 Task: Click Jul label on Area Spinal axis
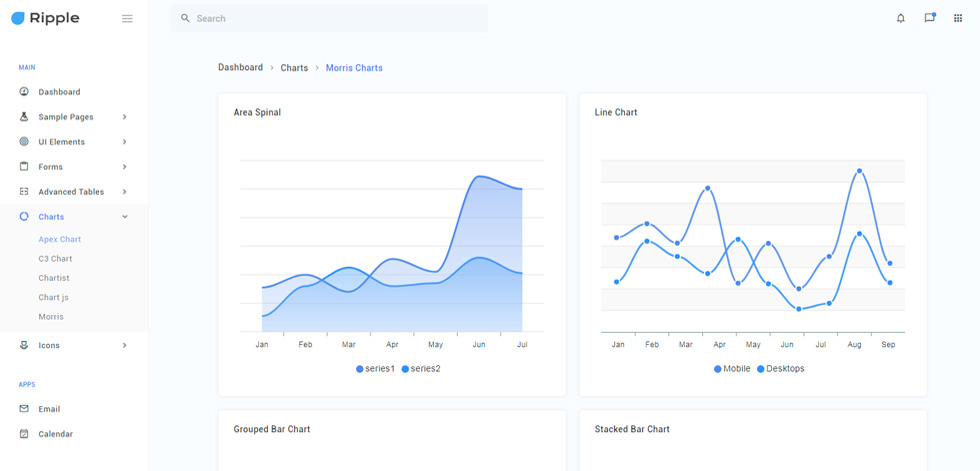tap(522, 345)
